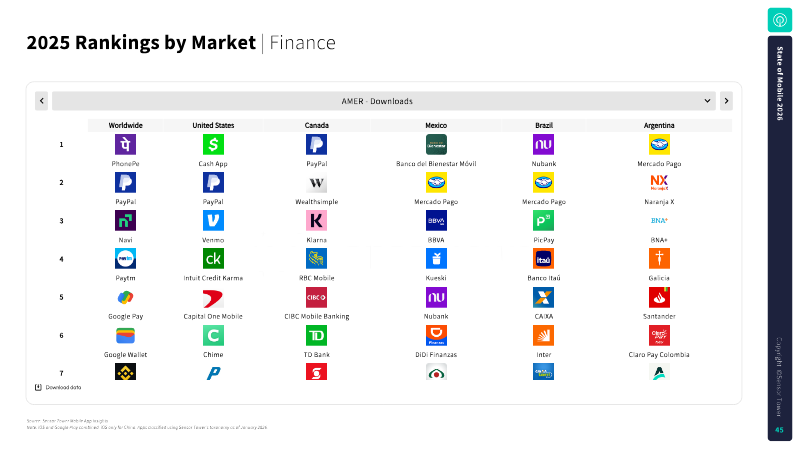The image size is (800, 450).
Task: Select the Banco Itaú icon
Action: (543, 259)
